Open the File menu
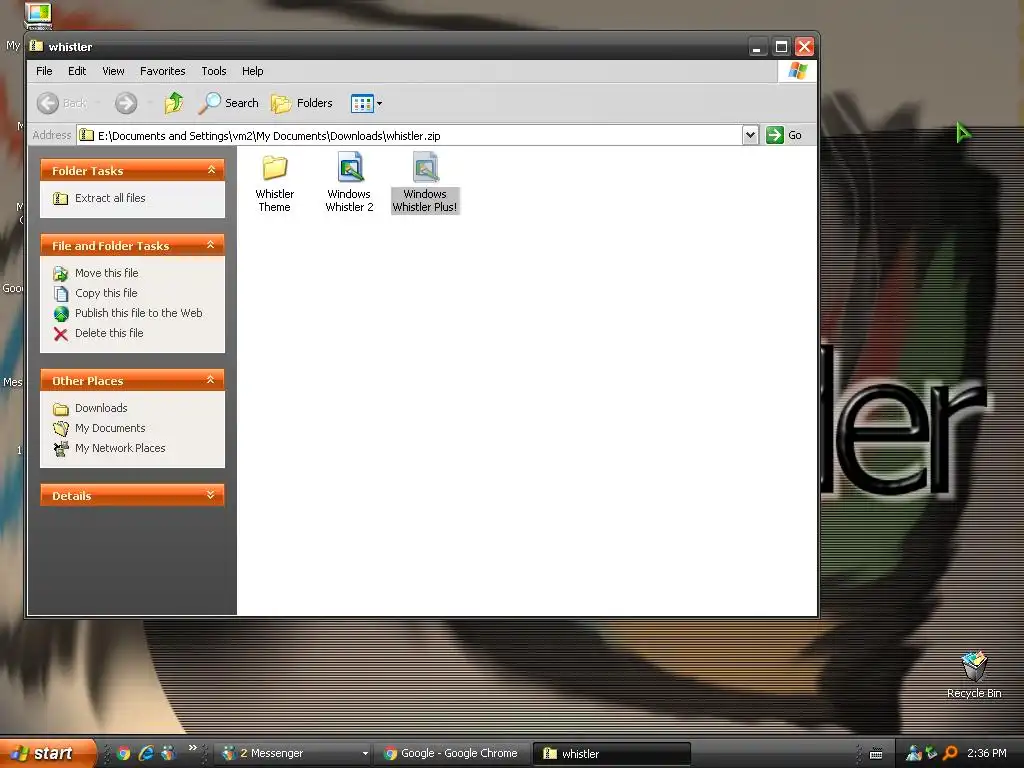1024x768 pixels. [x=44, y=71]
